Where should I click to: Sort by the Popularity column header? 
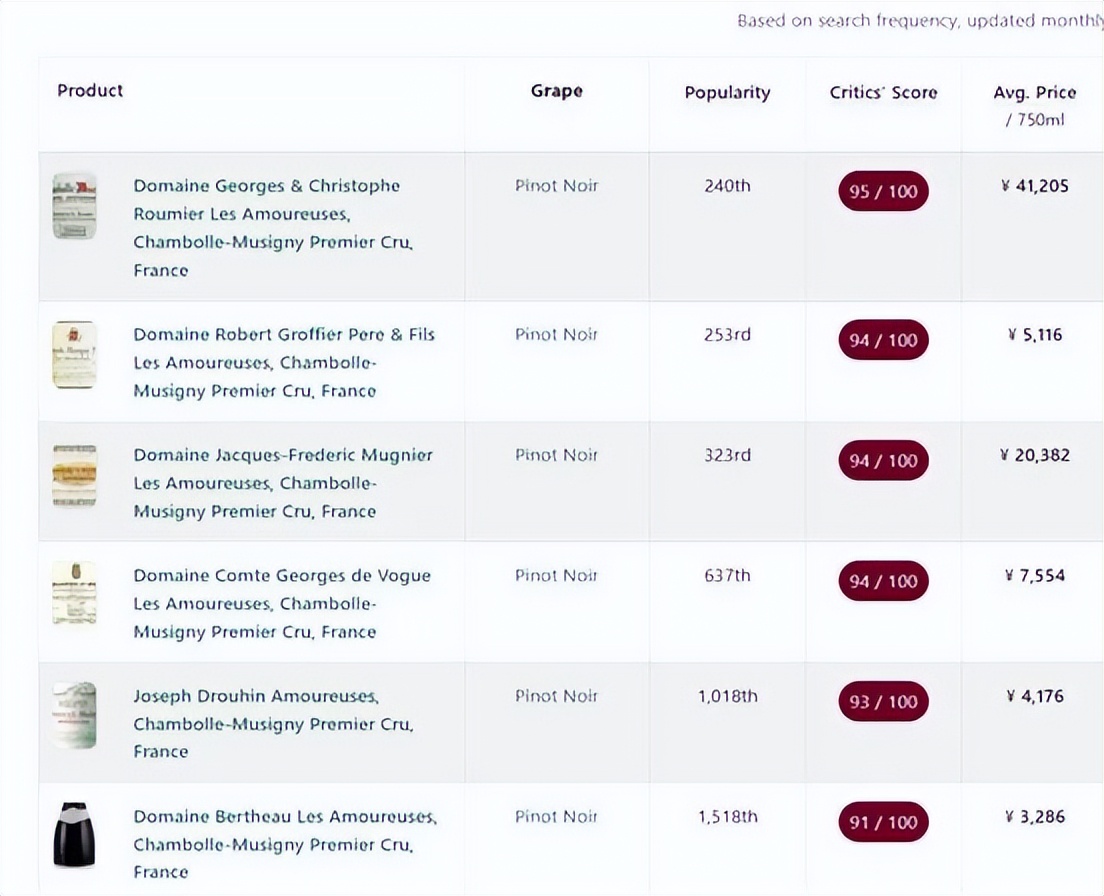(x=727, y=93)
